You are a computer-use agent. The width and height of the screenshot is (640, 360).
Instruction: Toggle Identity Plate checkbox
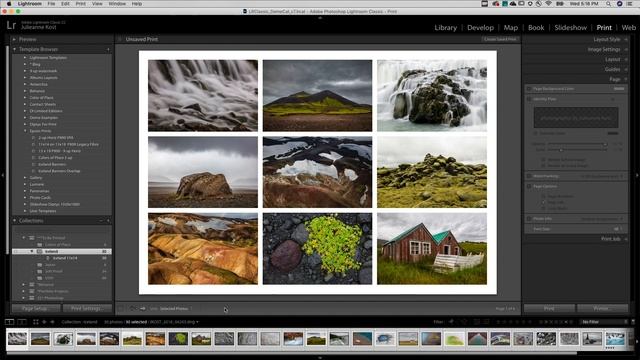(x=529, y=99)
